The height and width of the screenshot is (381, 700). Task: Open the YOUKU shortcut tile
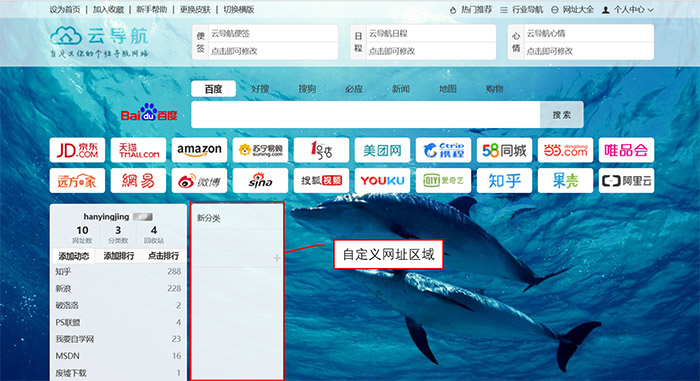pyautogui.click(x=382, y=180)
